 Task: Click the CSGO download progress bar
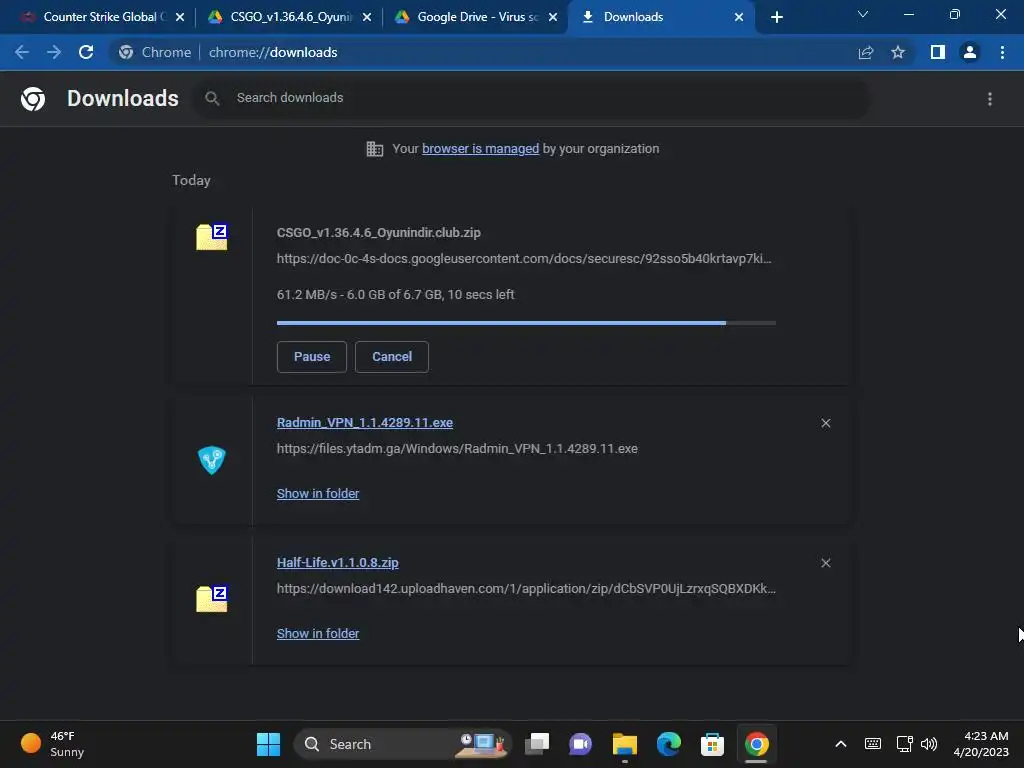(526, 323)
